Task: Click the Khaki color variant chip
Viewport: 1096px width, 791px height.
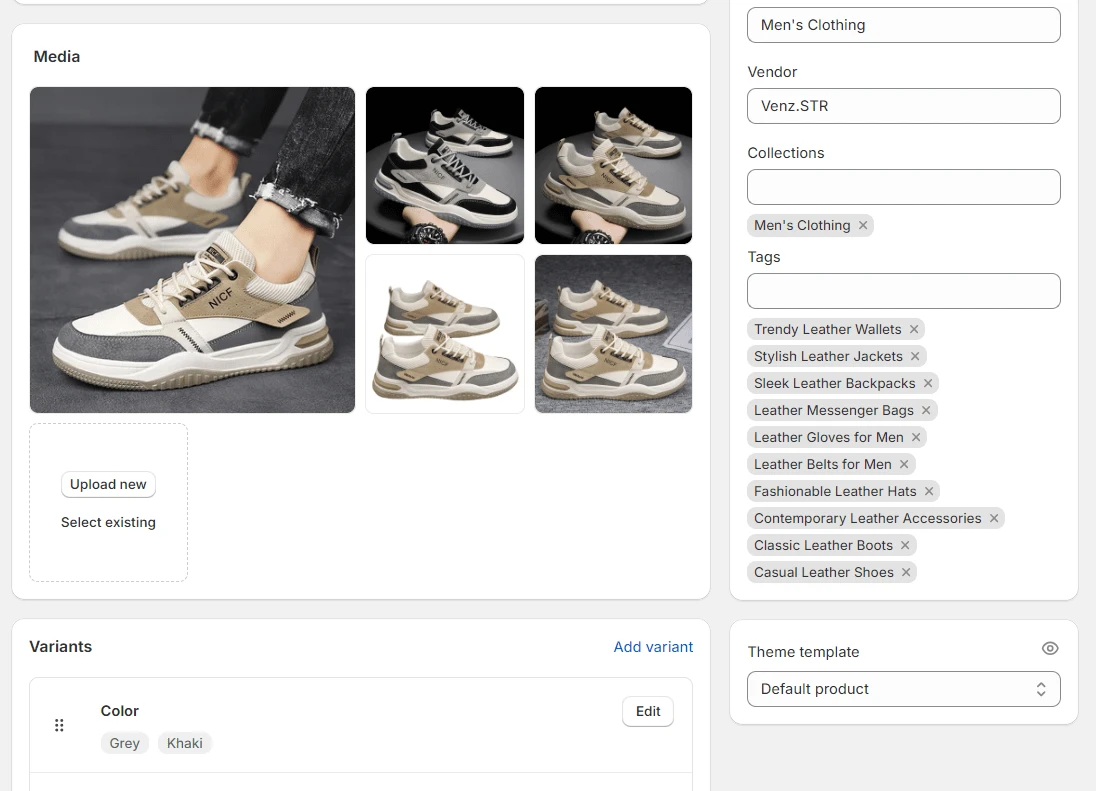Action: click(185, 743)
